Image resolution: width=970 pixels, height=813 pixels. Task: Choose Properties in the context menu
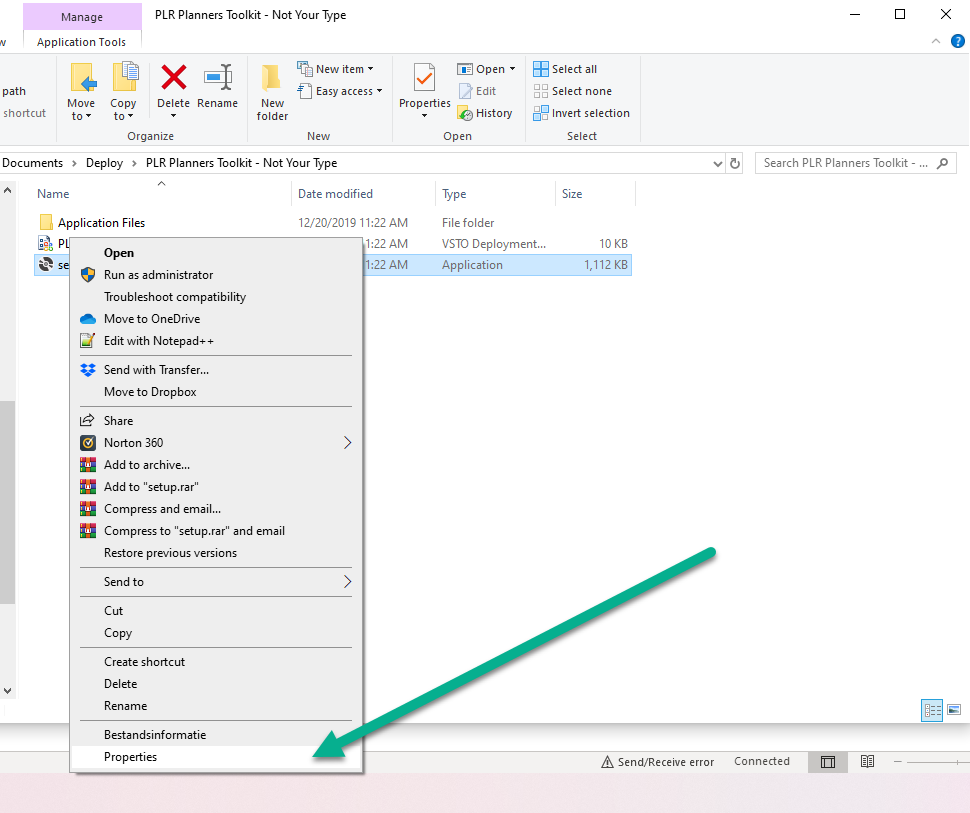[x=131, y=757]
